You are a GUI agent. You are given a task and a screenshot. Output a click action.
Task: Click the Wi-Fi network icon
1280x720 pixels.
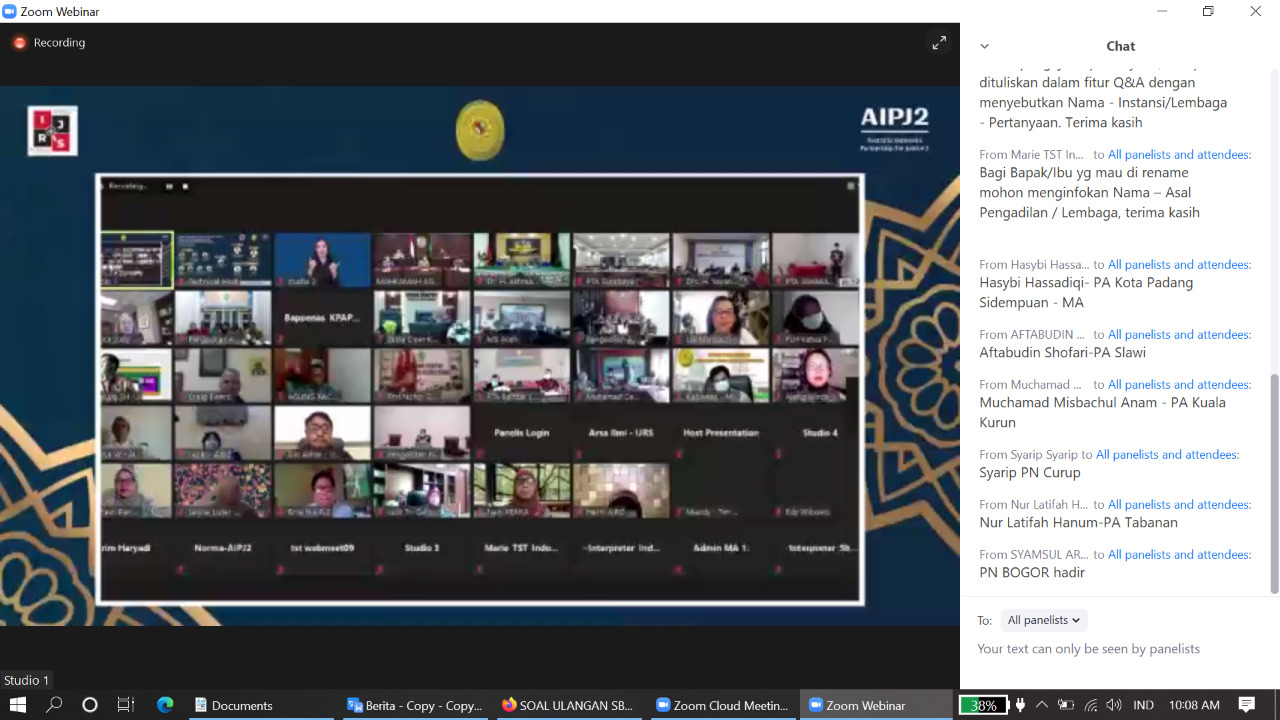click(1089, 705)
